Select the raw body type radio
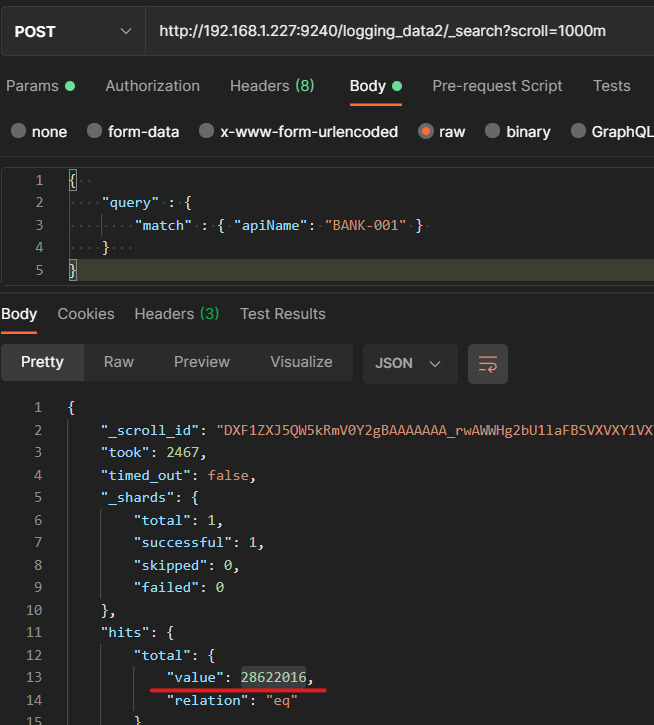The width and height of the screenshot is (654, 725). tap(426, 131)
